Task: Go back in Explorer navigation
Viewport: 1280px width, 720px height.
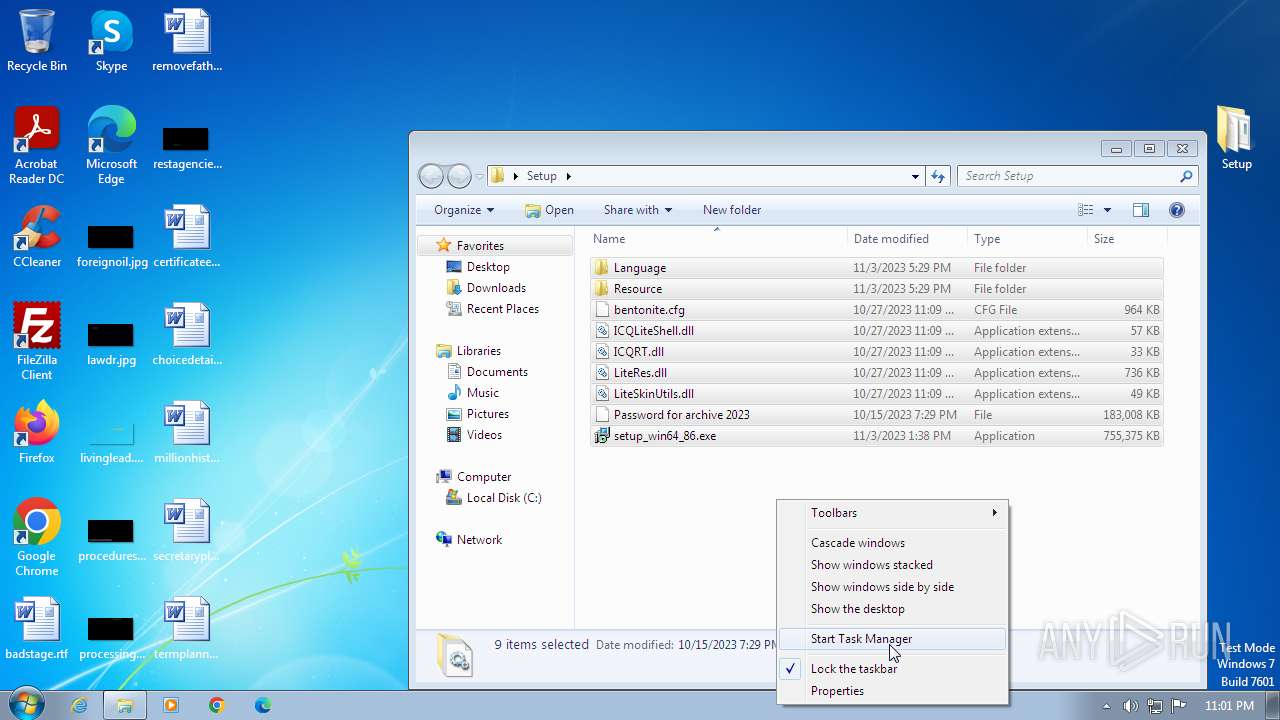Action: pos(431,176)
